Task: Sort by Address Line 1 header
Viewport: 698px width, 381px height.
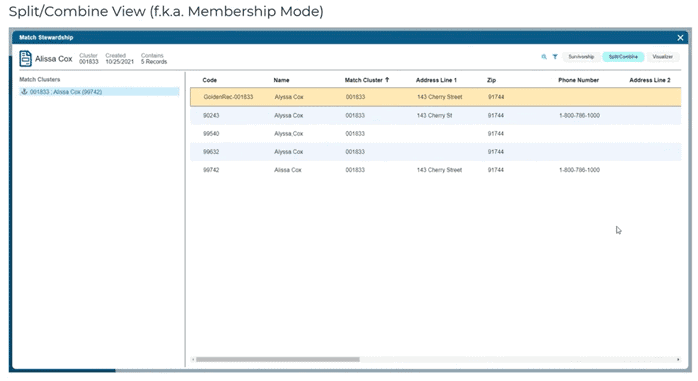Action: (436, 80)
